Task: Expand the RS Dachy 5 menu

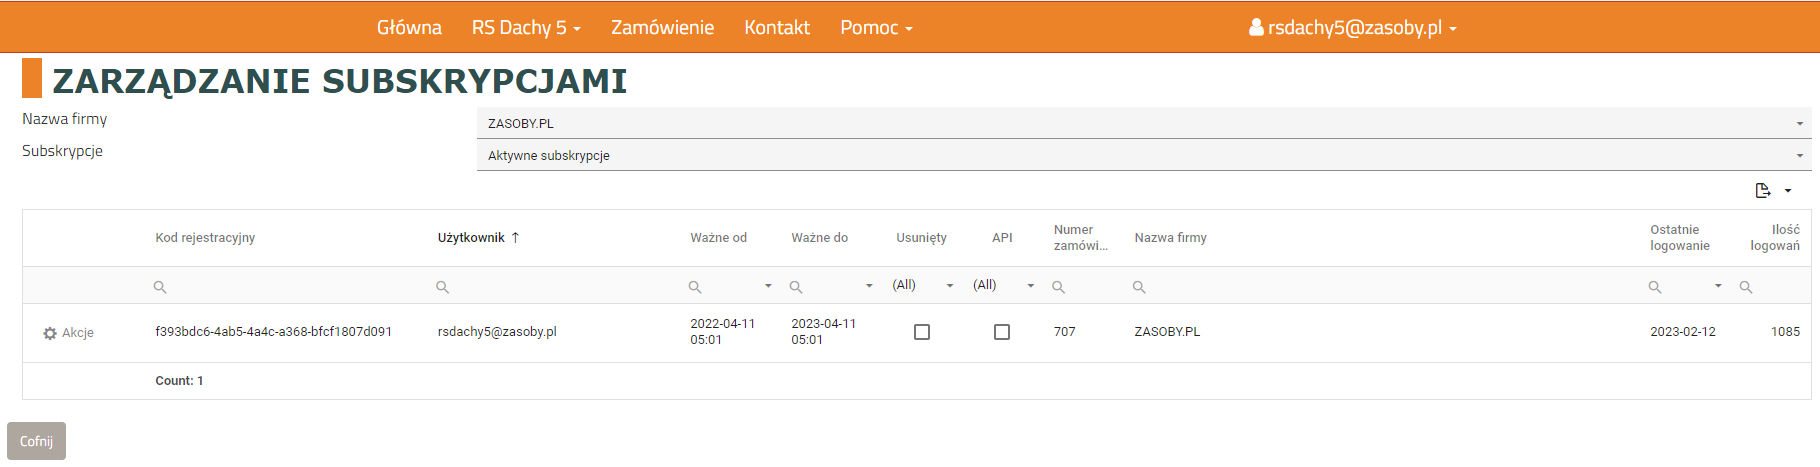Action: [526, 27]
